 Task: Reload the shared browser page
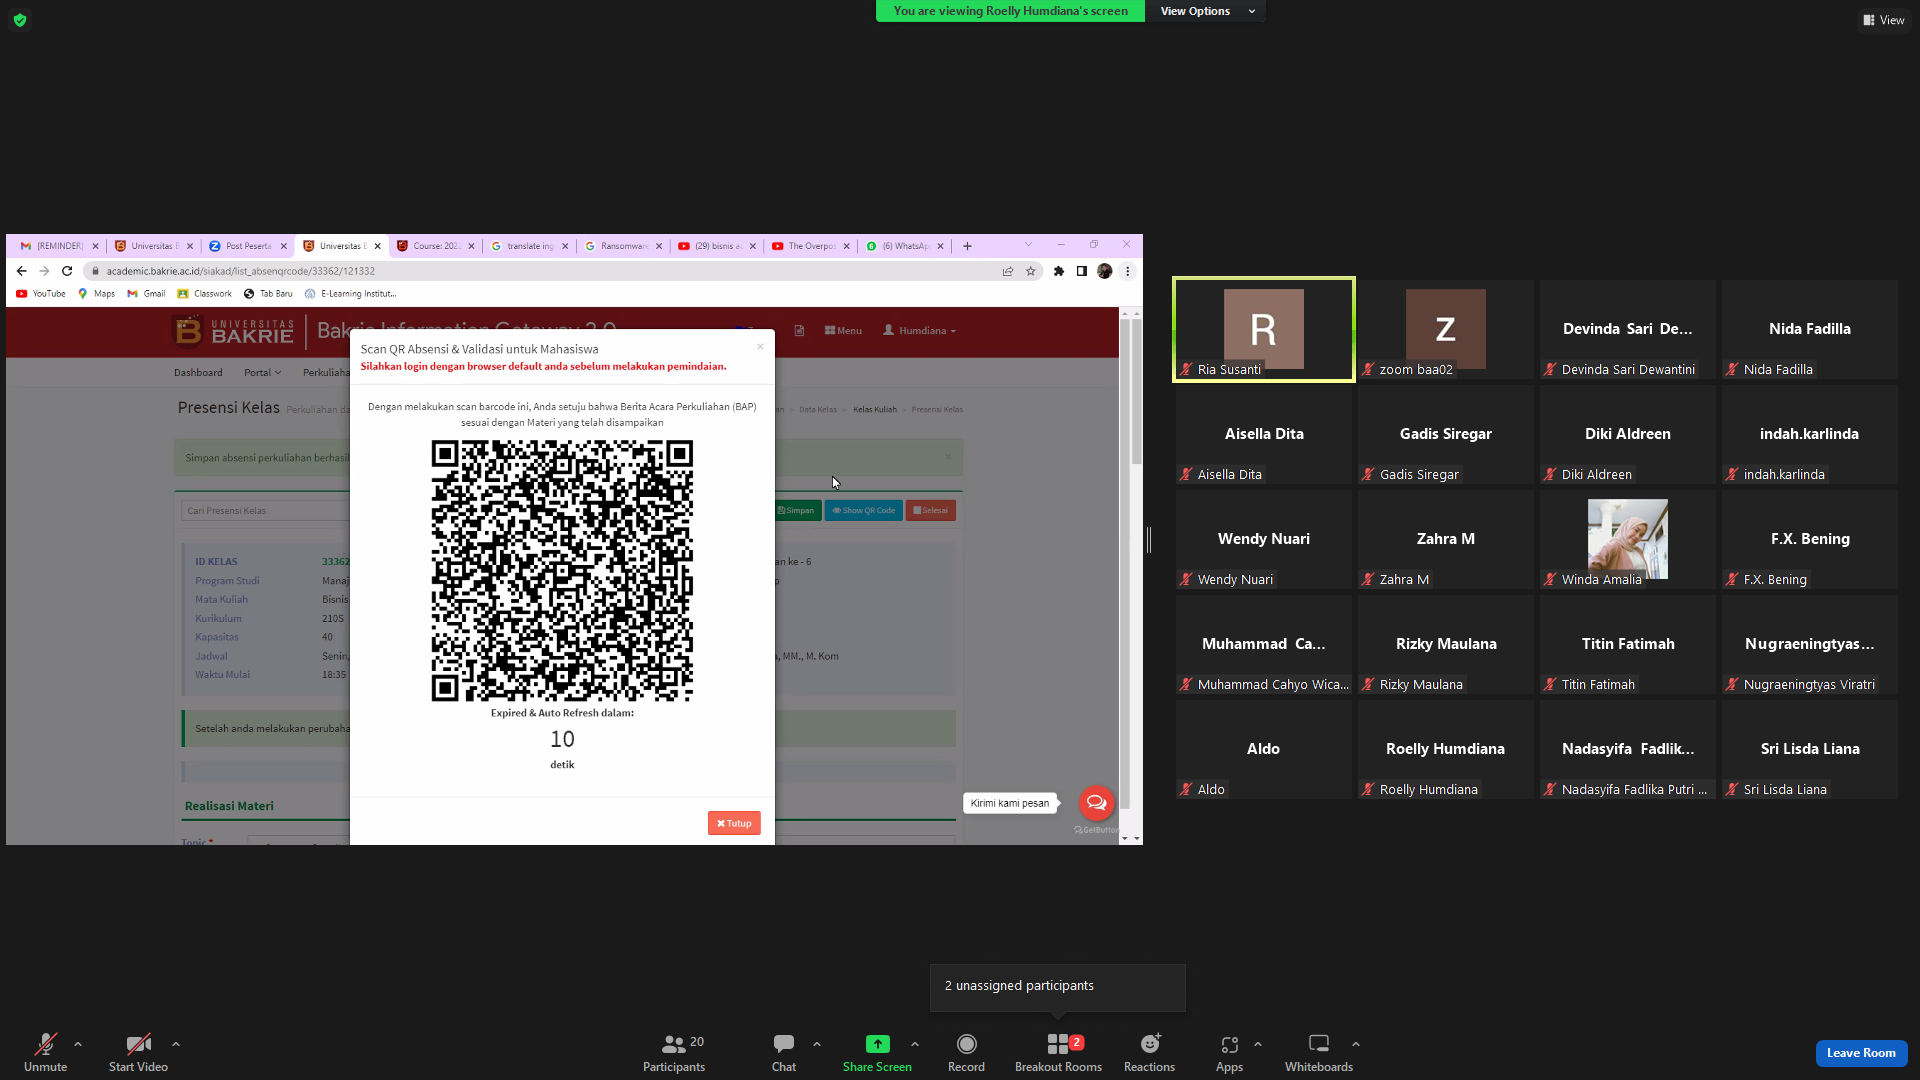point(67,271)
